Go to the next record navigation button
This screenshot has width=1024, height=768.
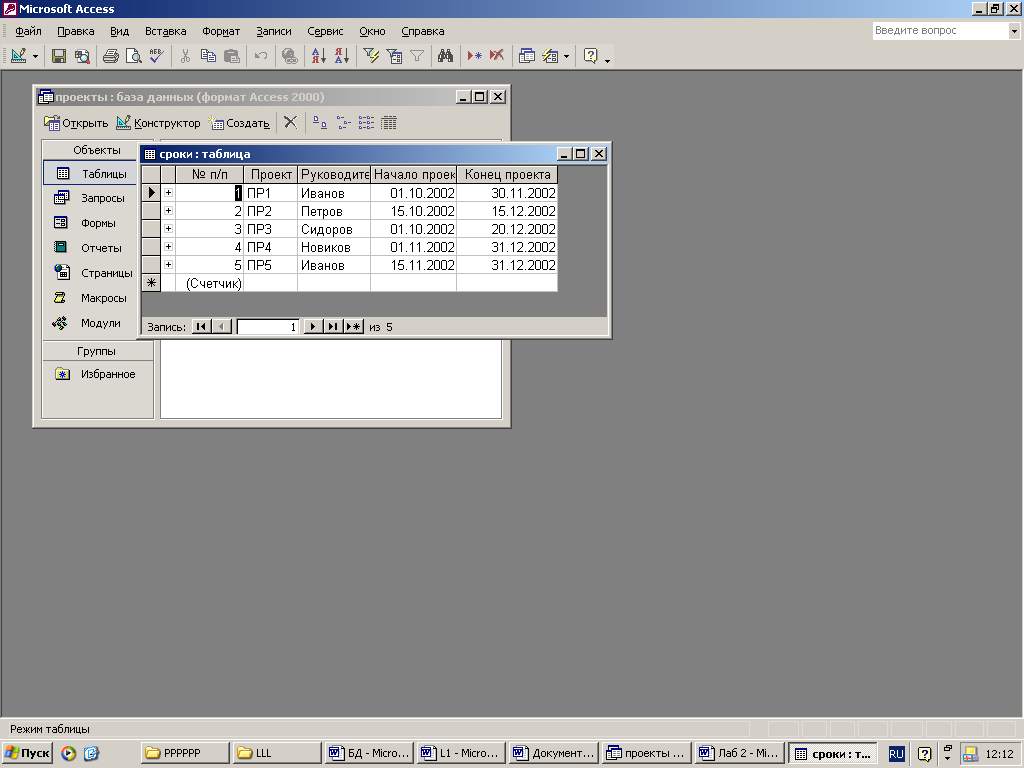313,327
